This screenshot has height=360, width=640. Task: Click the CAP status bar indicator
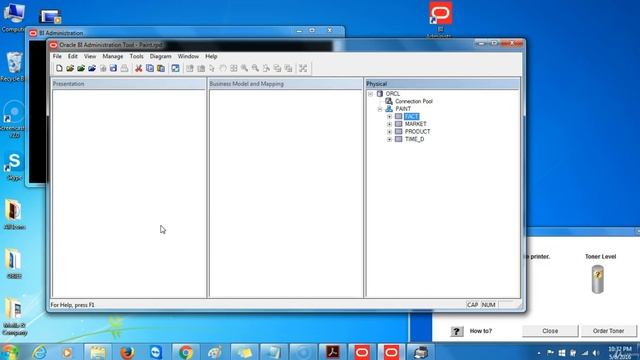[472, 305]
